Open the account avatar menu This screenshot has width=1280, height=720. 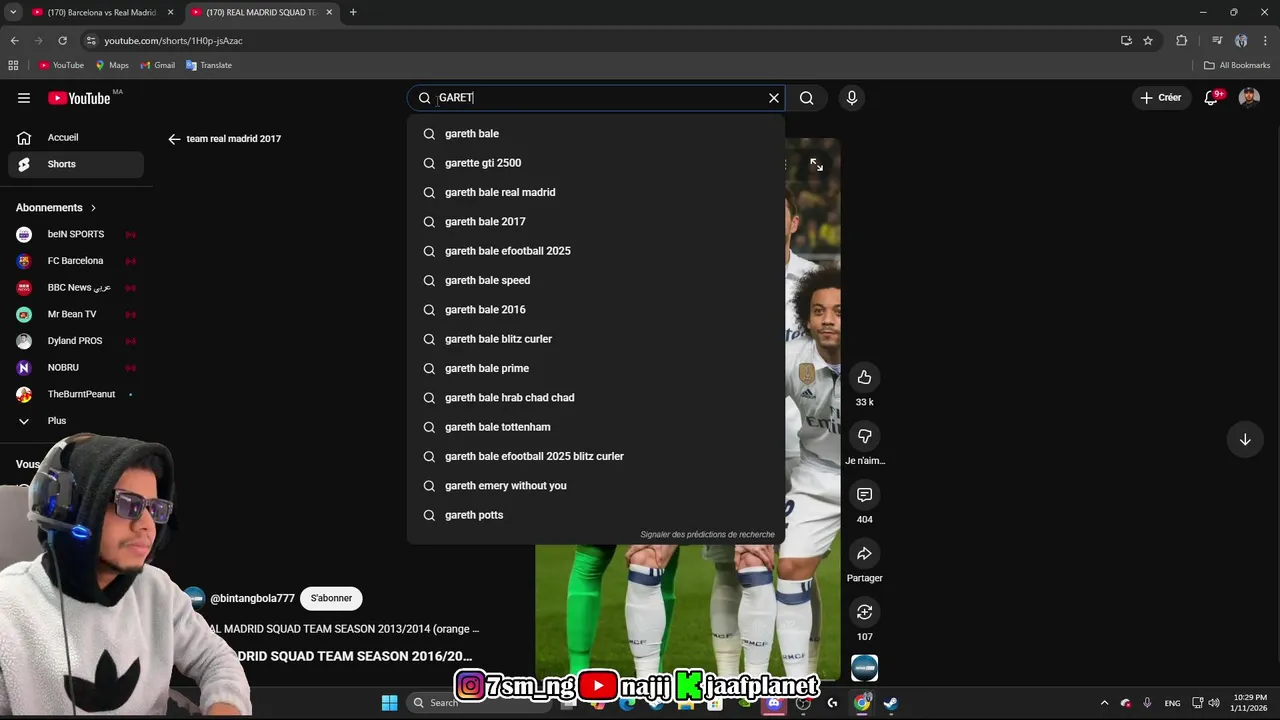click(1249, 98)
